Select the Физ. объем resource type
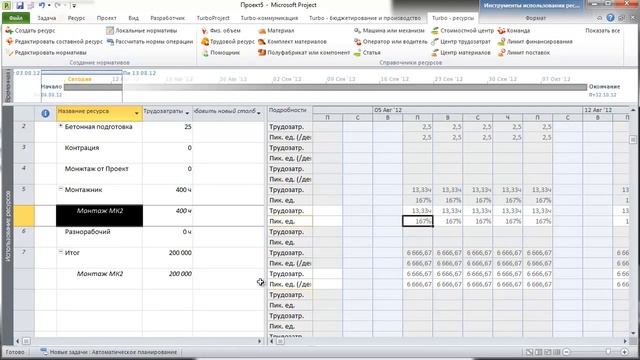The image size is (640, 360). point(221,31)
